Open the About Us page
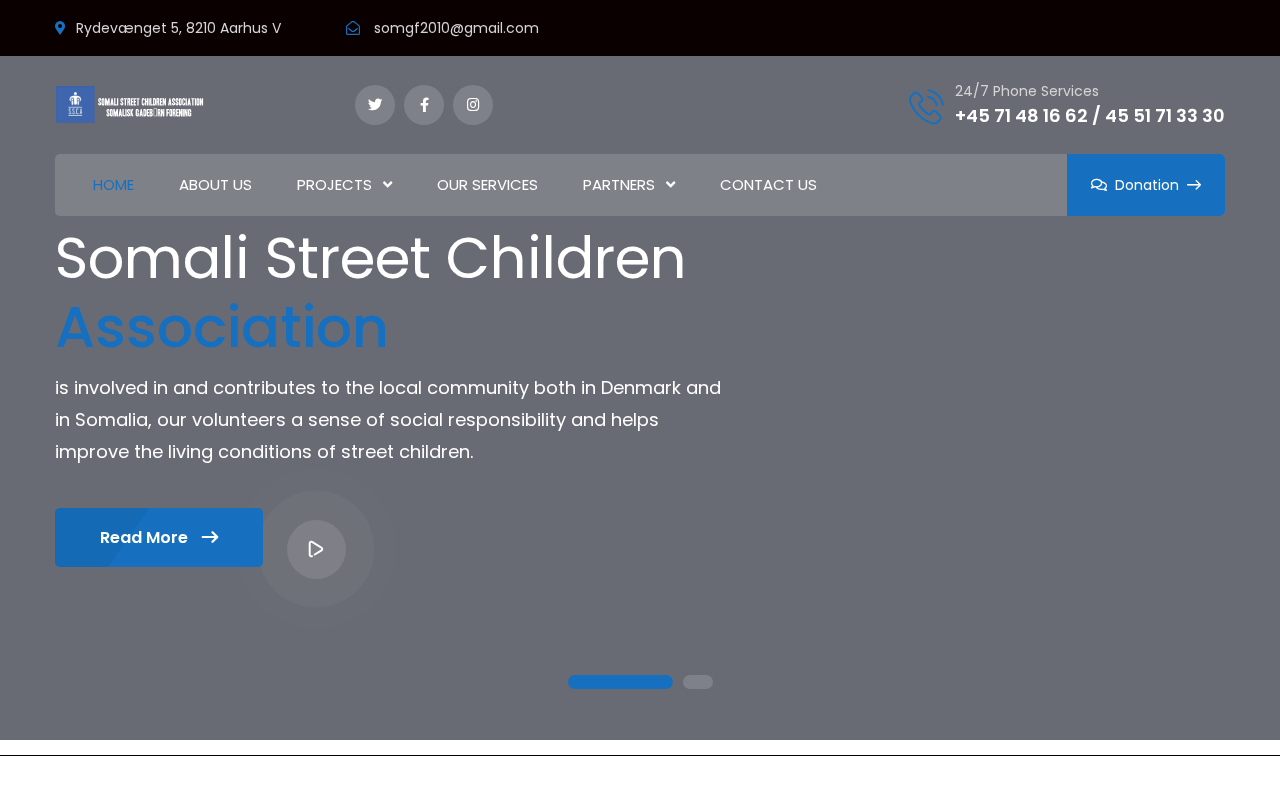The width and height of the screenshot is (1280, 800). [x=215, y=185]
